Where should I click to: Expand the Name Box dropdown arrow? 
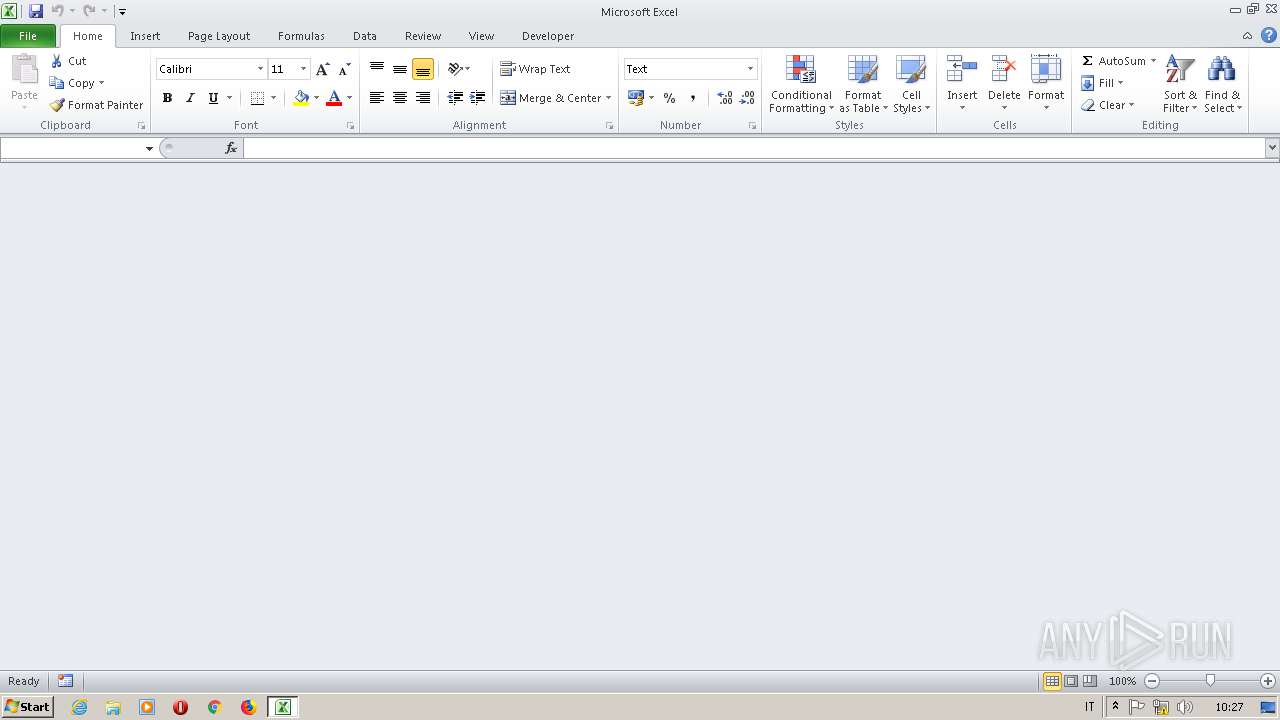[x=149, y=148]
